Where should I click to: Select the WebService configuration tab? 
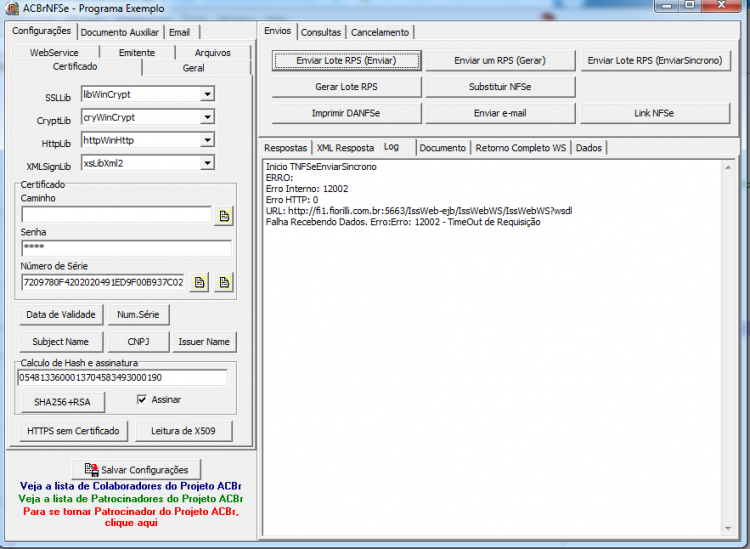(x=54, y=53)
